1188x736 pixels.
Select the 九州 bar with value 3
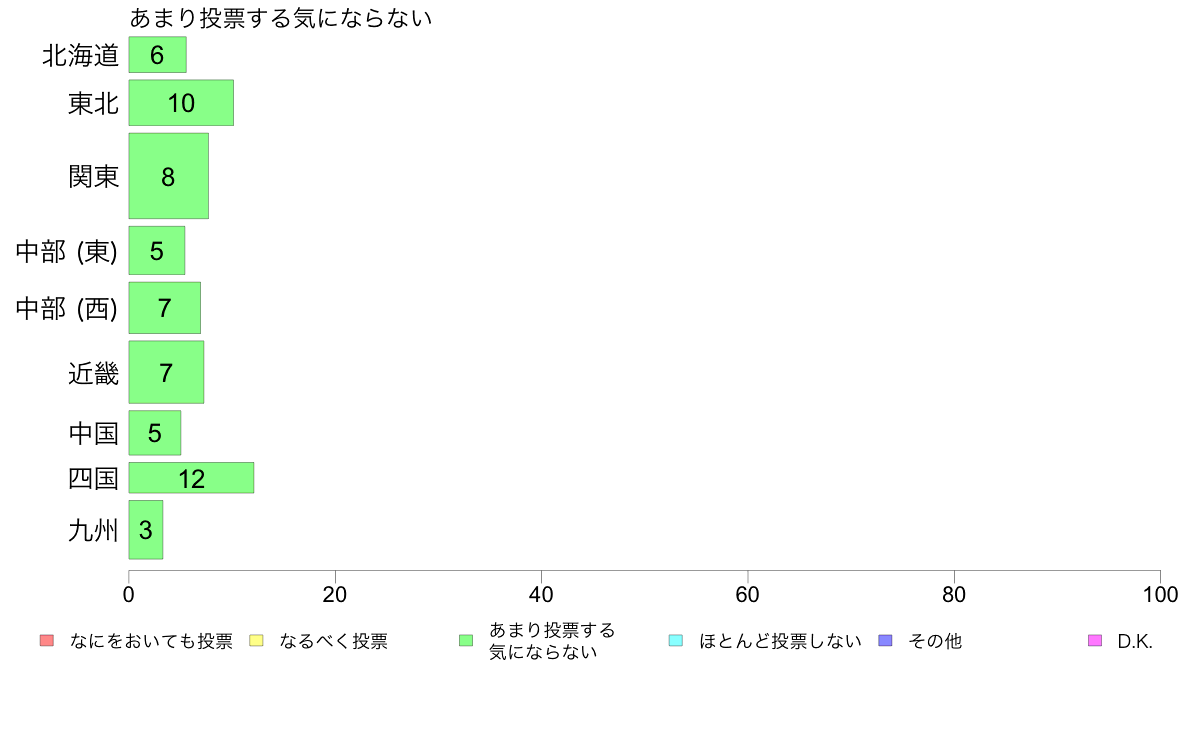[145, 529]
